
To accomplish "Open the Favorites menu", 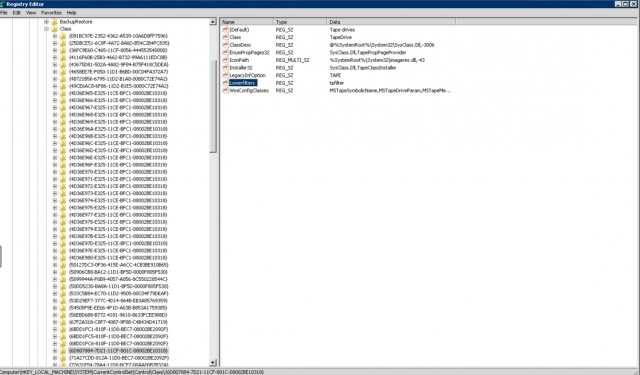I will click(x=51, y=13).
